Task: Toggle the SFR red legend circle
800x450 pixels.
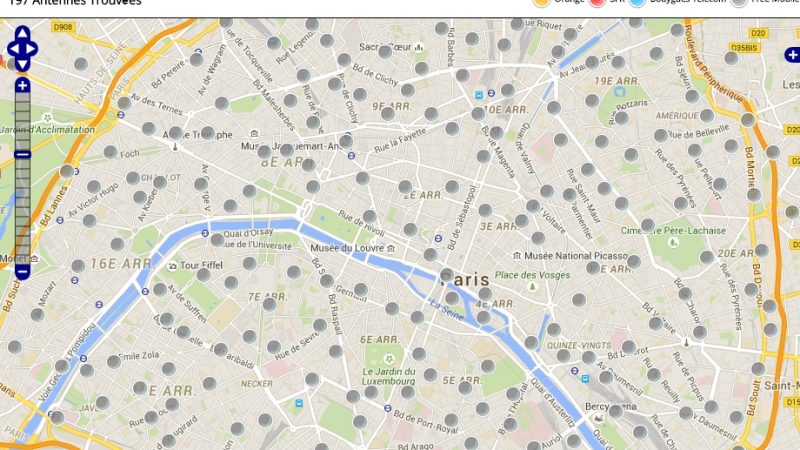Action: tap(597, 2)
